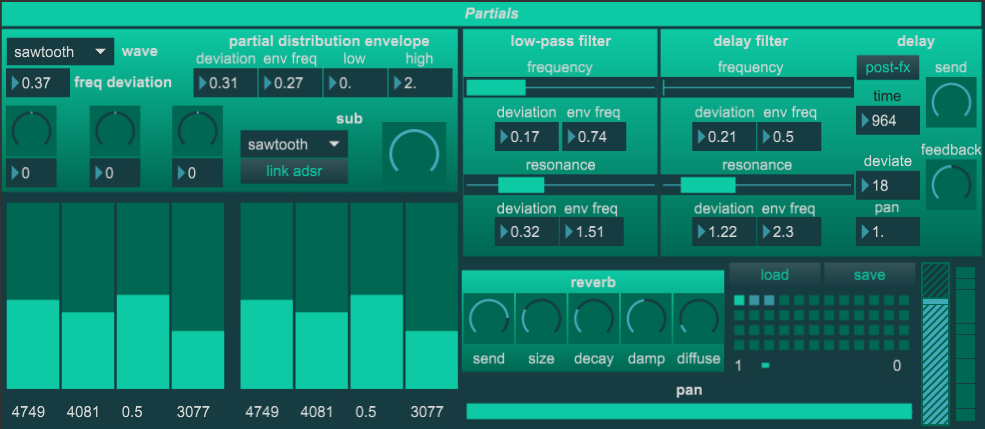
Task: Adjust the delay filter resonance slider
Action: 758,185
